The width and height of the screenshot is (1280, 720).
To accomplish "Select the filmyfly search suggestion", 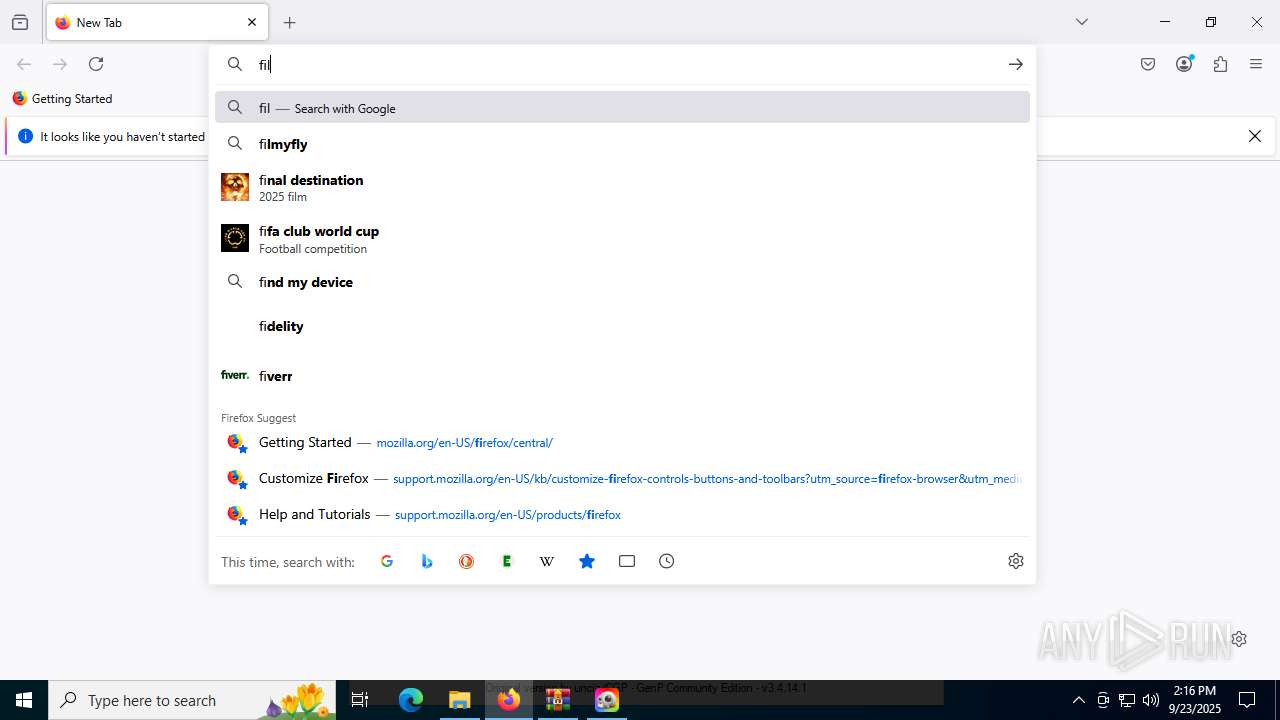I will pos(622,144).
